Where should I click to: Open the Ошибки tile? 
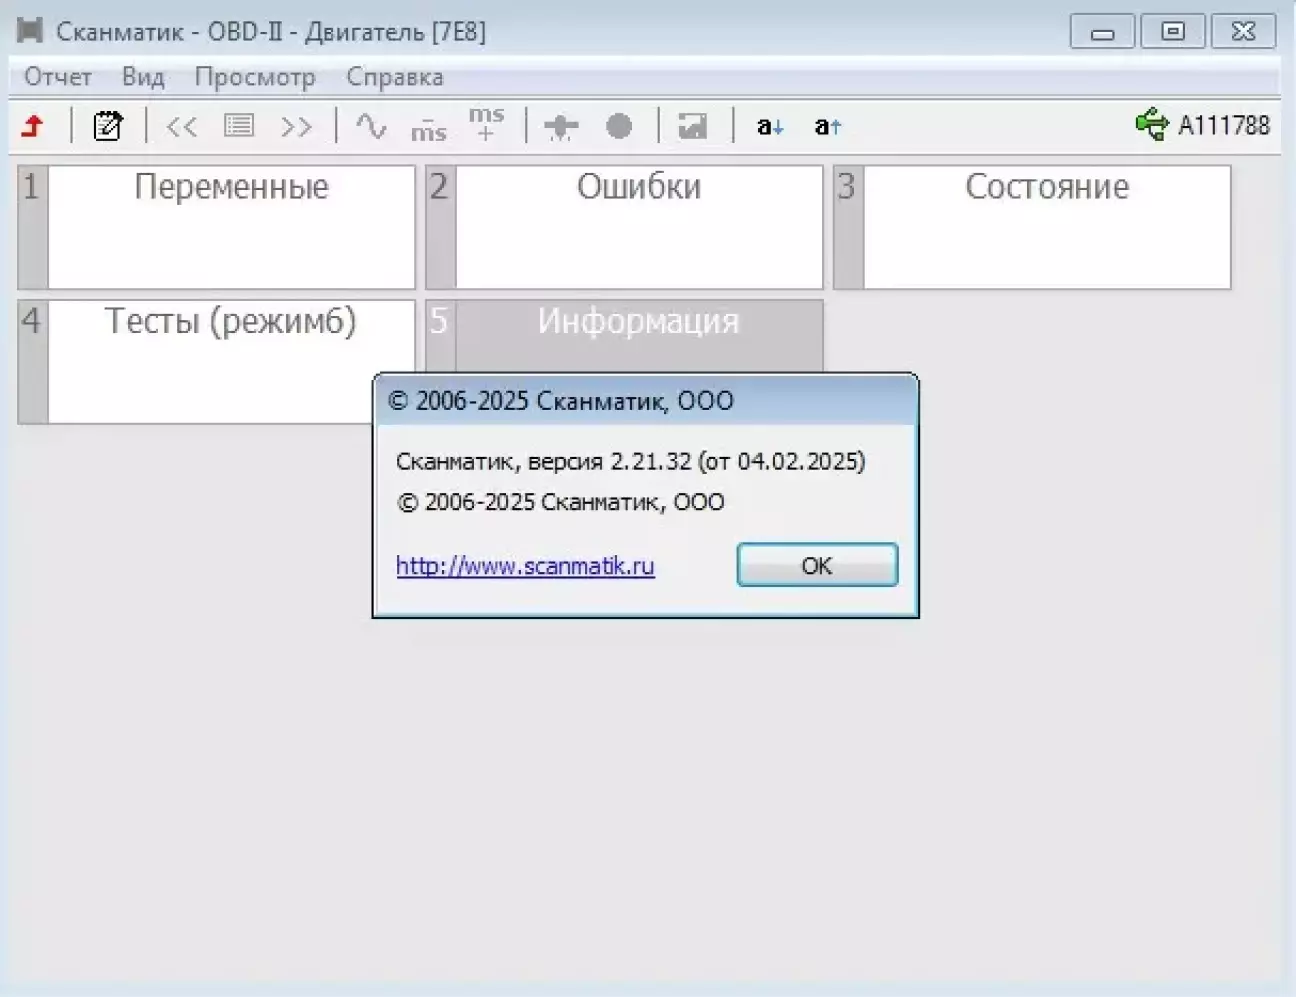click(x=625, y=227)
